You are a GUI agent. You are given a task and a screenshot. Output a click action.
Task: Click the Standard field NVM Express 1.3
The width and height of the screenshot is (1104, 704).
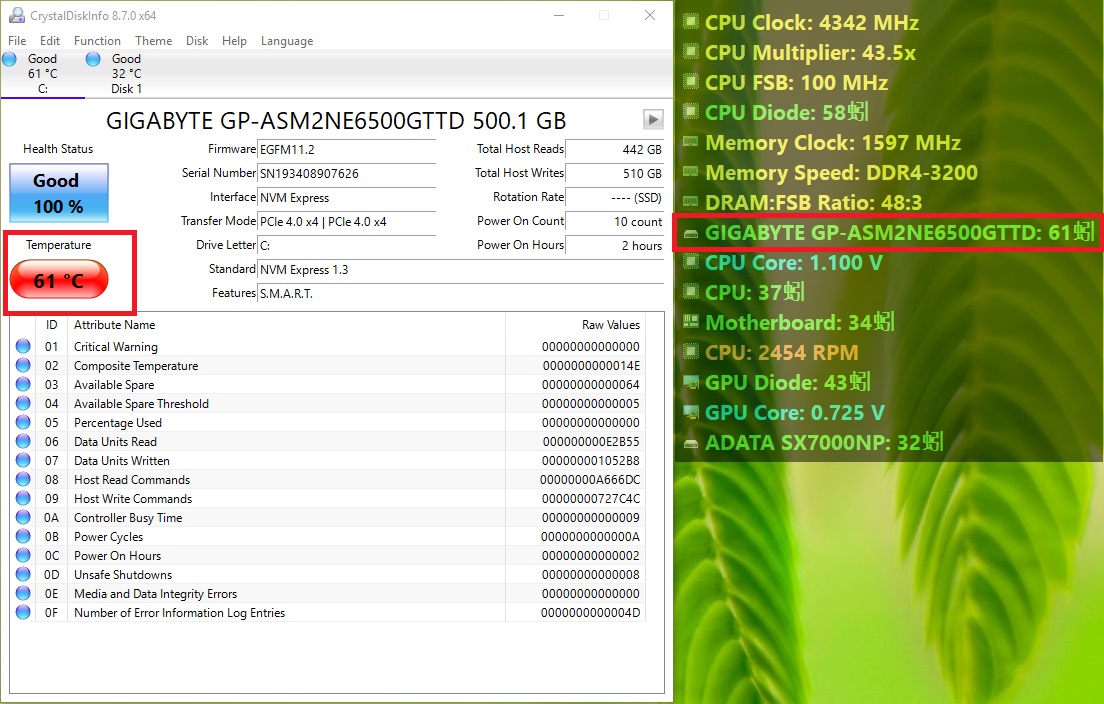461,270
